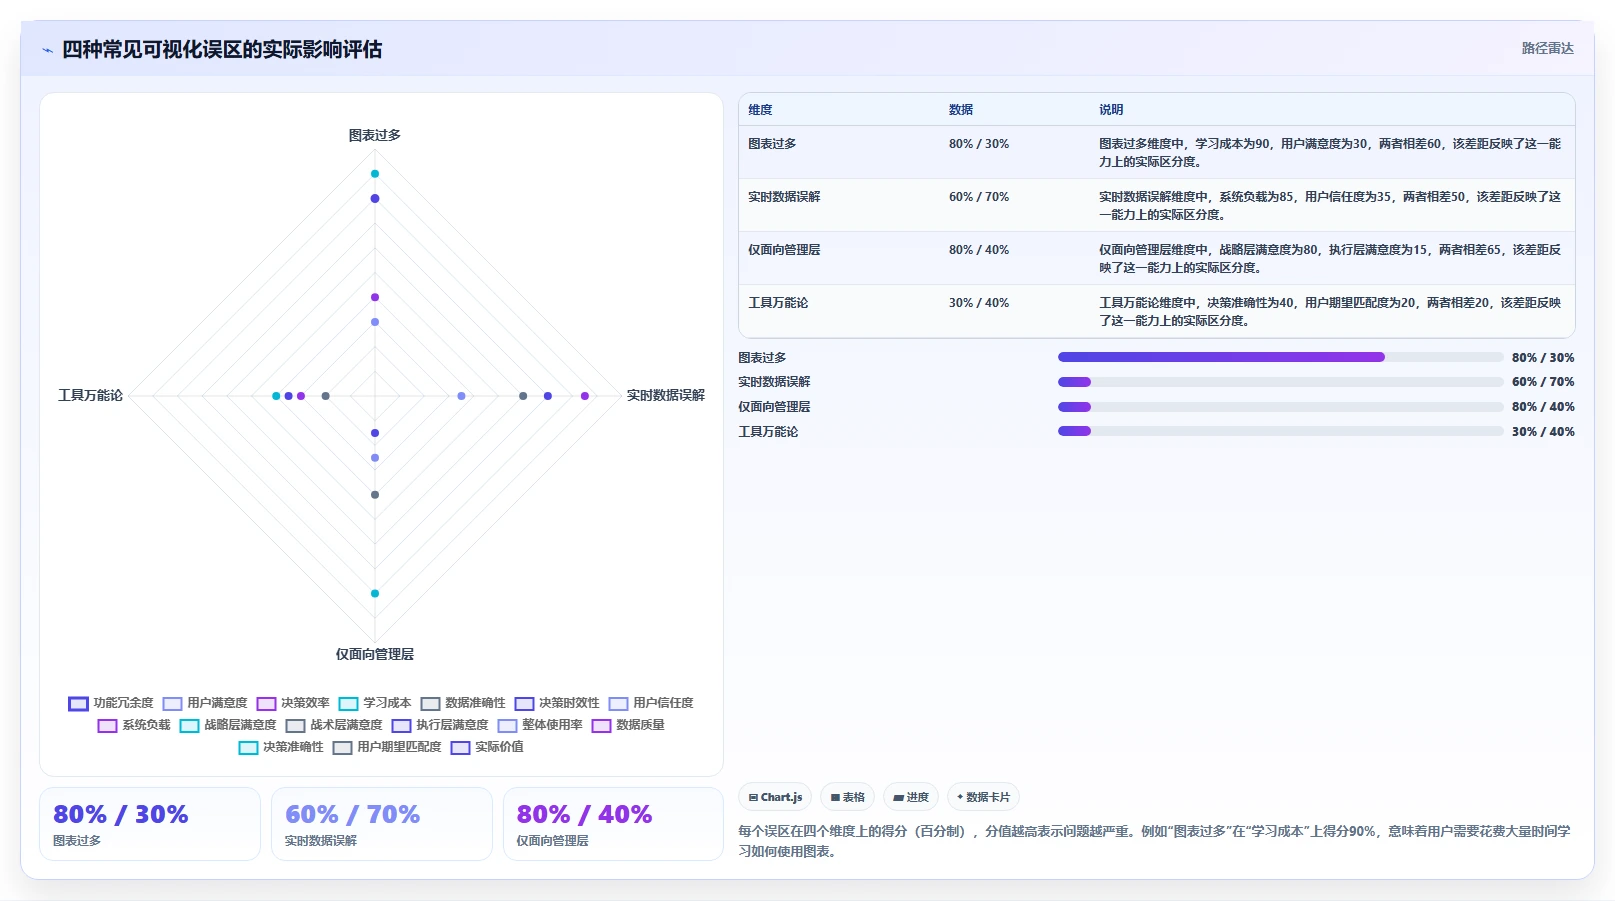Click the footer paragraph starting 每个误区在四个维度

click(1155, 841)
